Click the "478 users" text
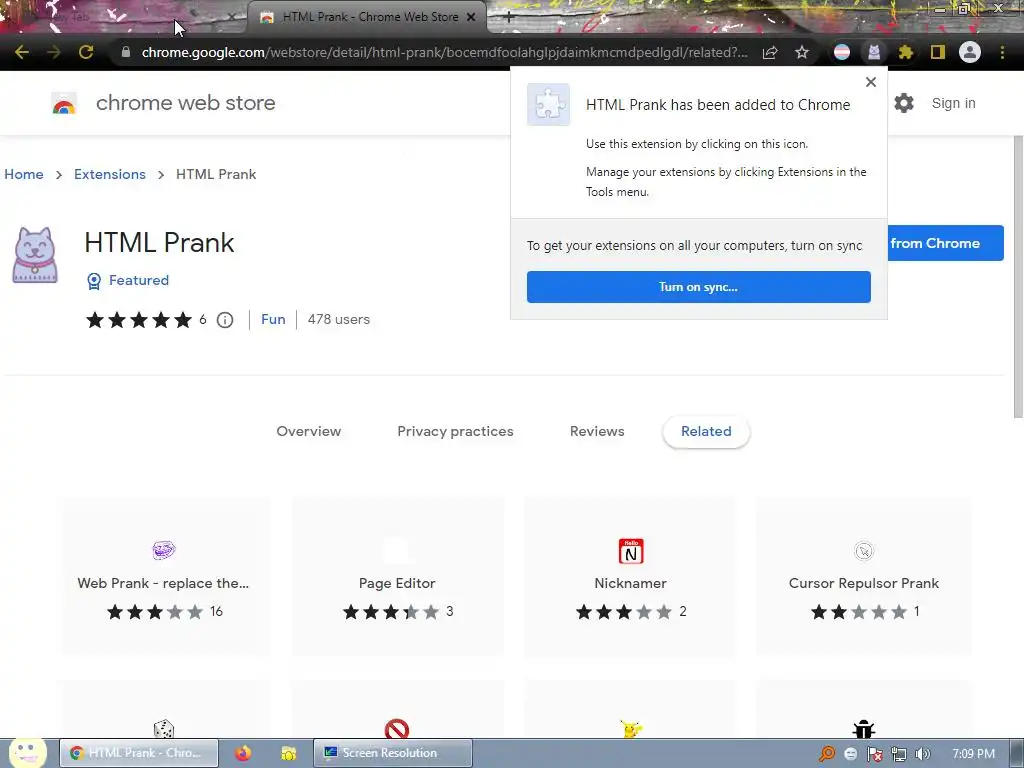 click(x=338, y=319)
